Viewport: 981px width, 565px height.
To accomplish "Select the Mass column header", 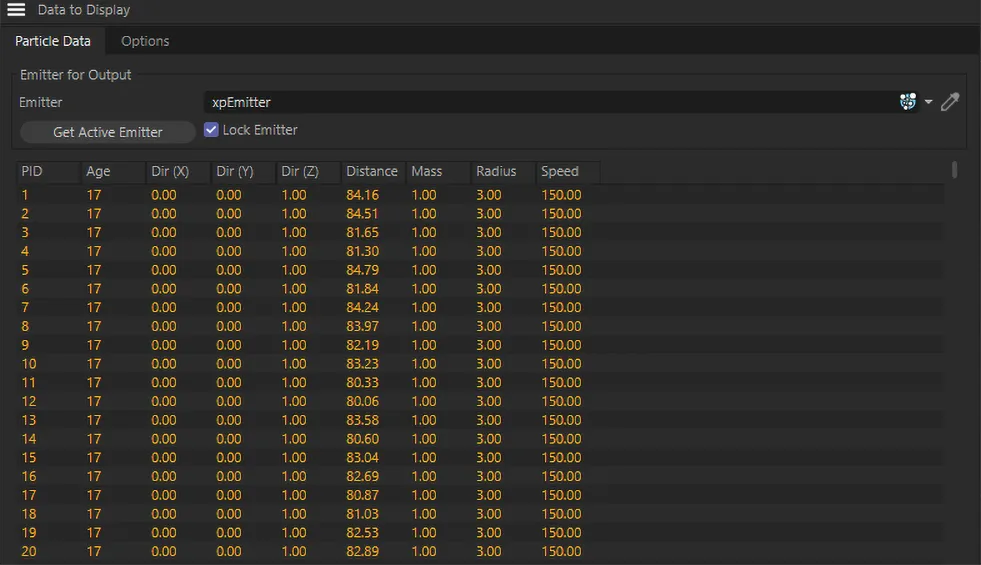I will pyautogui.click(x=437, y=172).
